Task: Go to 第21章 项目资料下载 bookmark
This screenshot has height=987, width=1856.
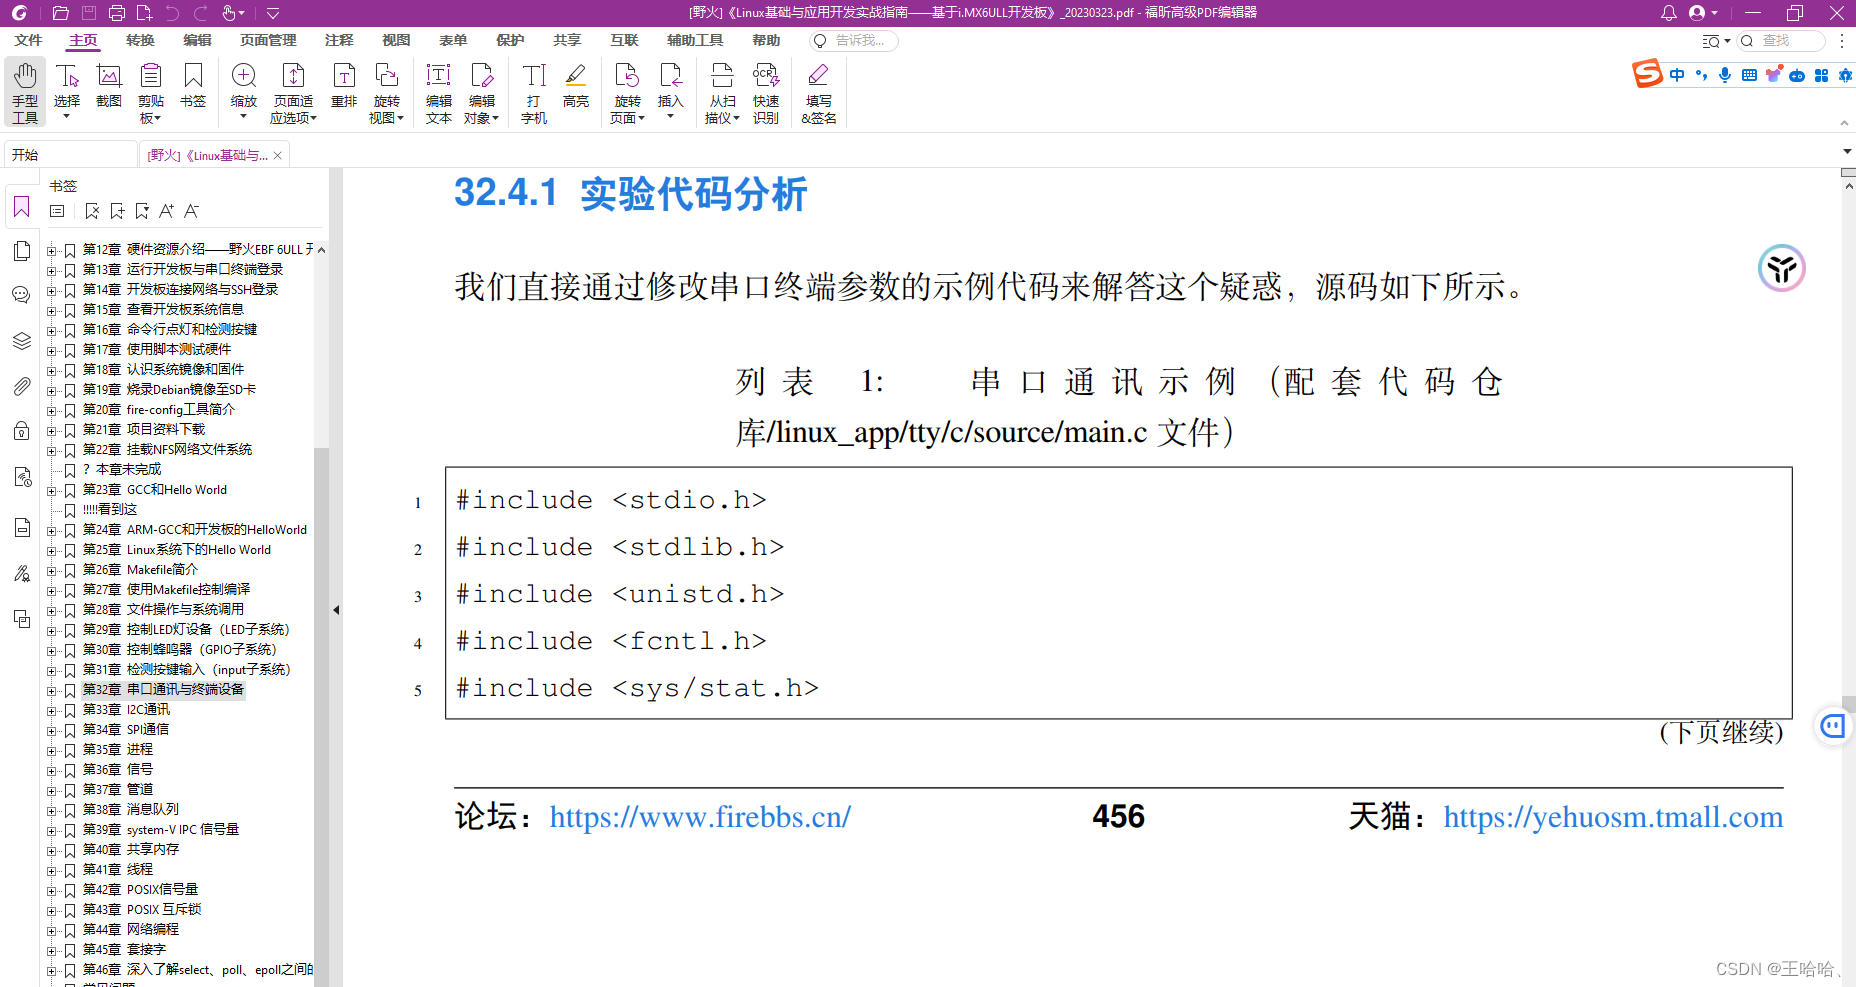Action: [144, 430]
